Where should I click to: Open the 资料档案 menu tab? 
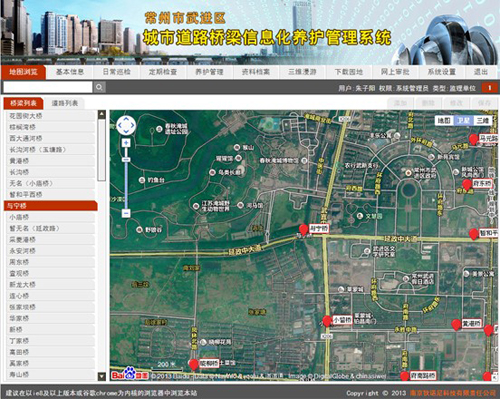(x=256, y=72)
